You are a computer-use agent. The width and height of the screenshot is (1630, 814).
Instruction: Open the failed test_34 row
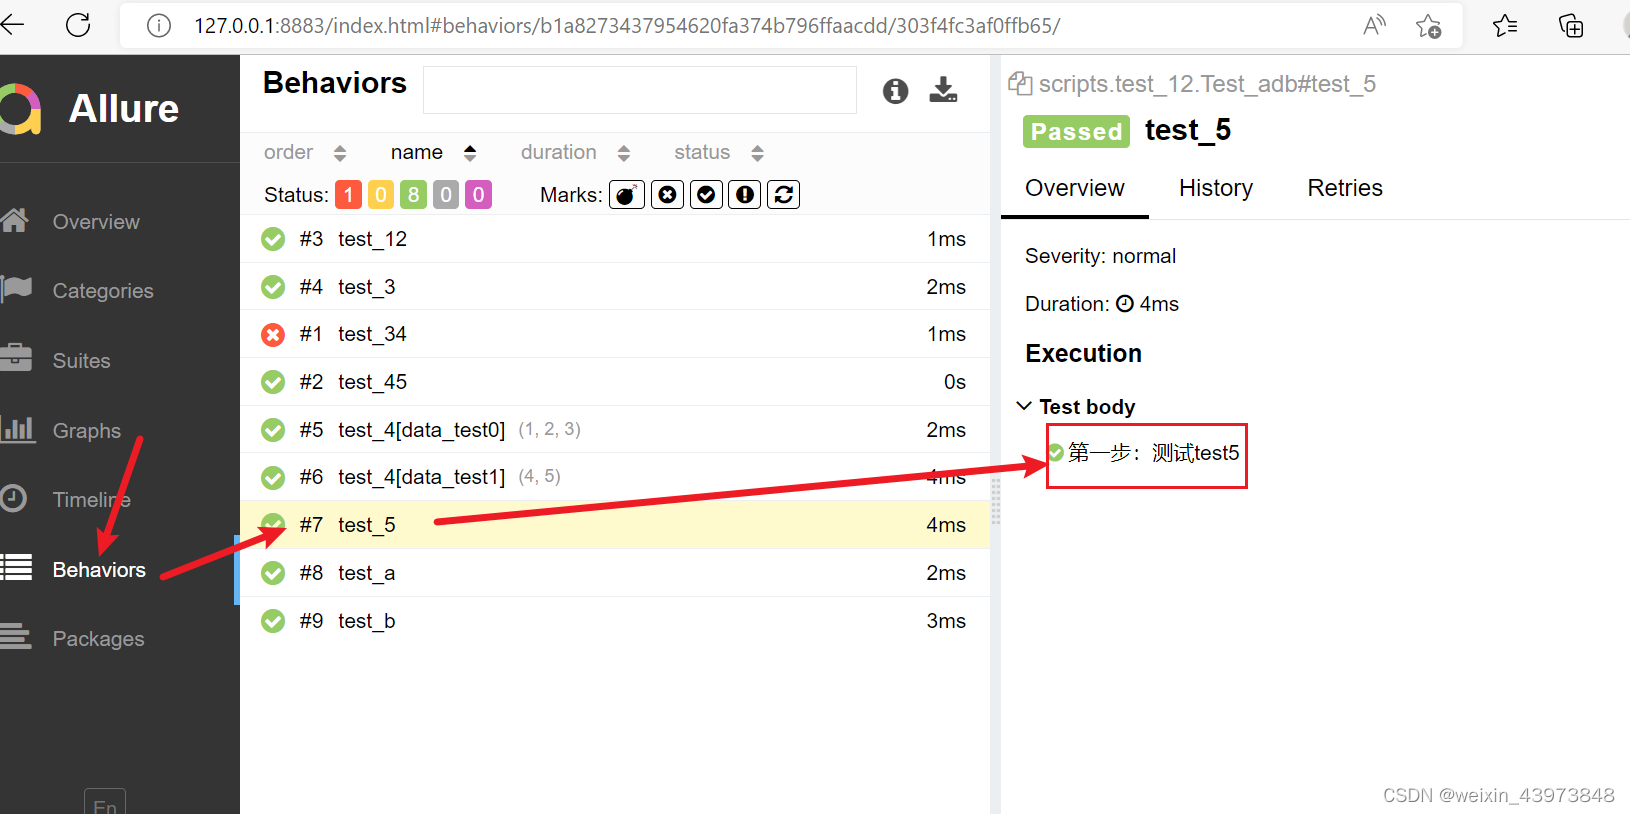click(614, 334)
